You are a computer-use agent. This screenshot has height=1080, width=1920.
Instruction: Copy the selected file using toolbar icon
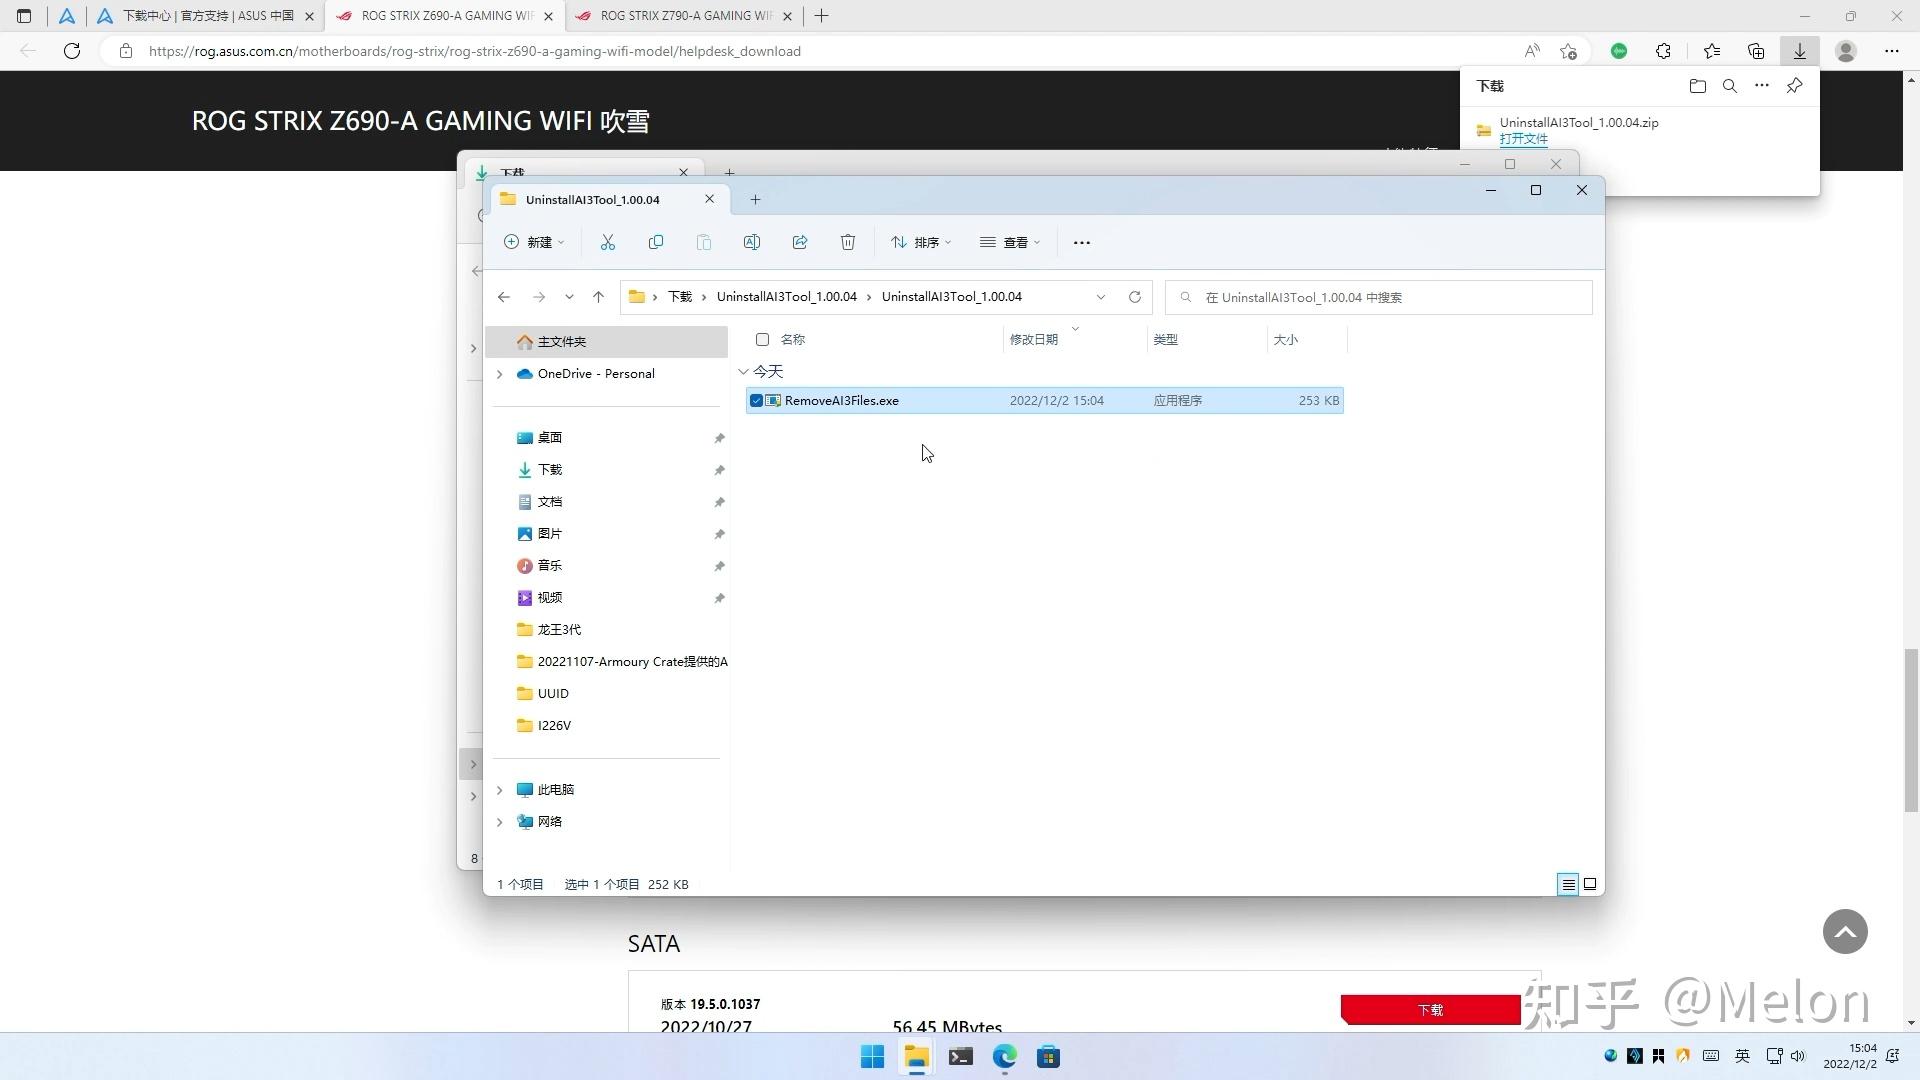coord(656,242)
